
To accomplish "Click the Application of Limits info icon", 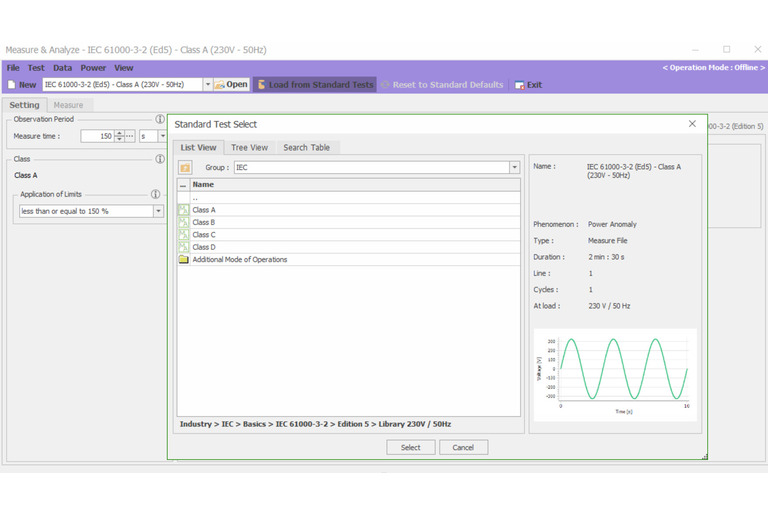I will [155, 194].
